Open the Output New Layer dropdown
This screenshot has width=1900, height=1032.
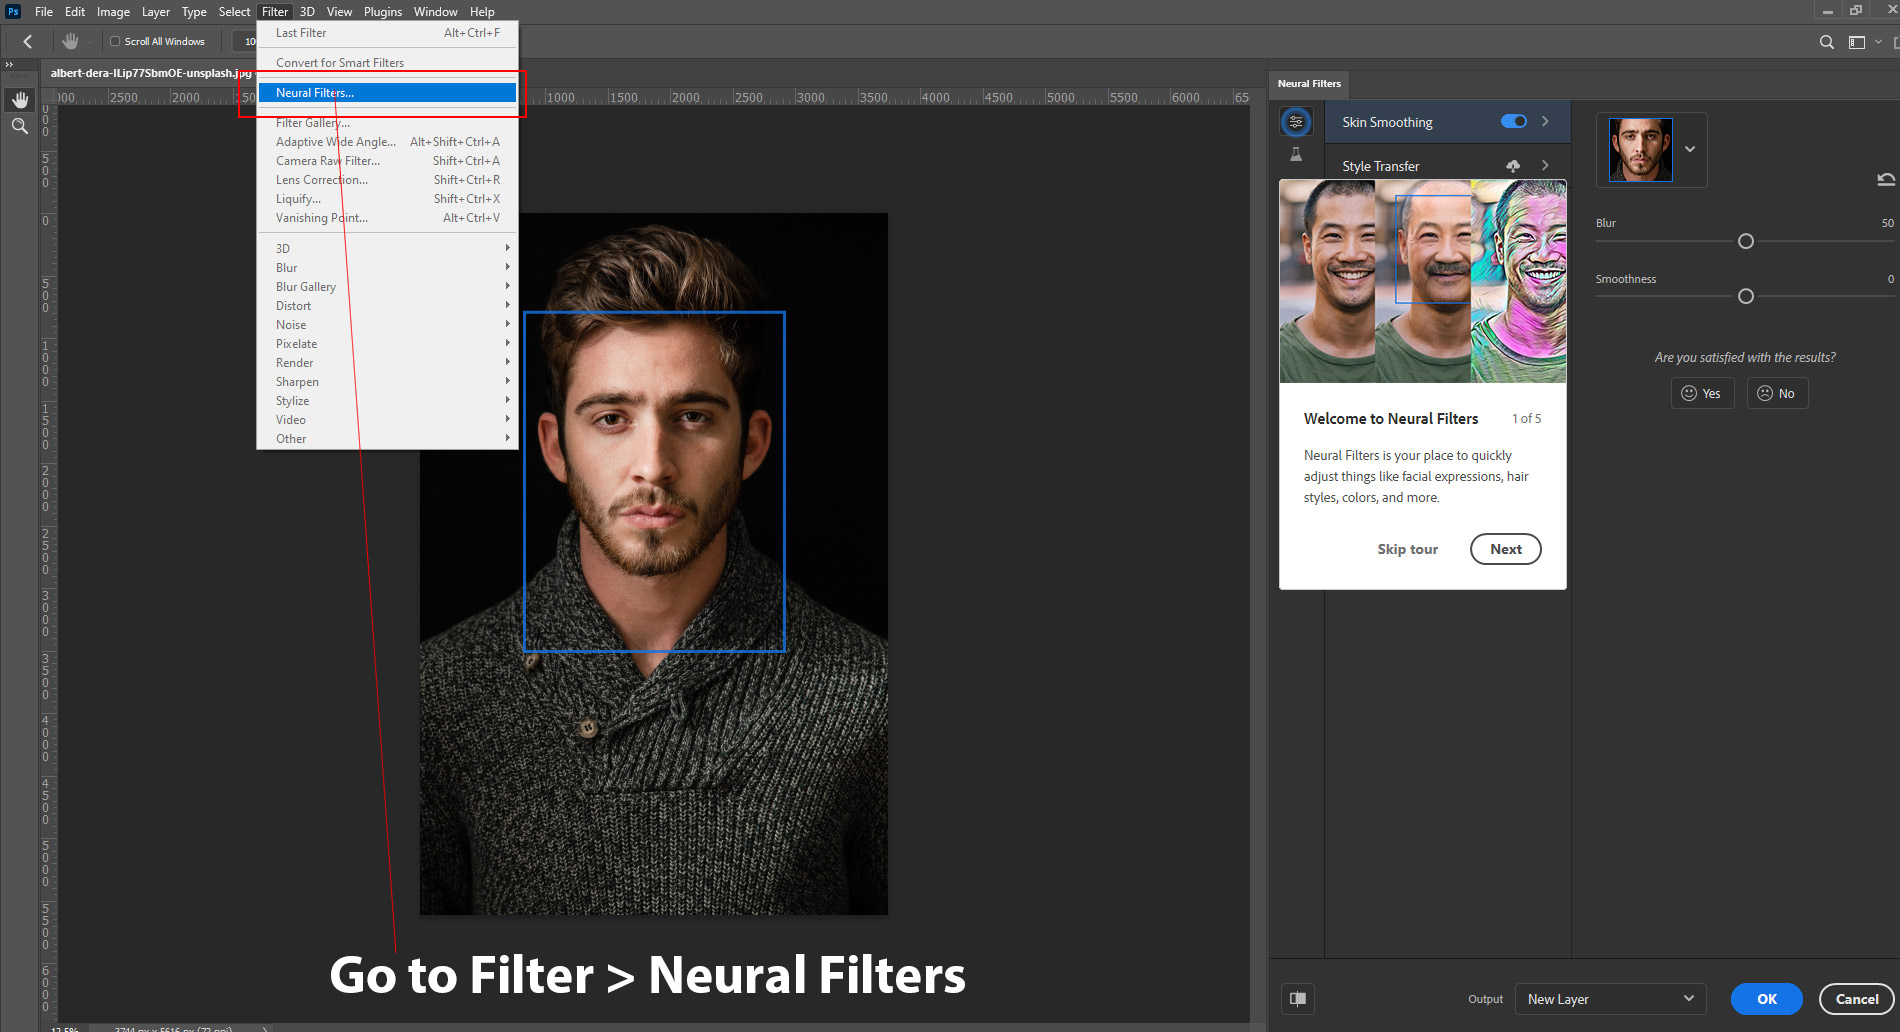1610,999
